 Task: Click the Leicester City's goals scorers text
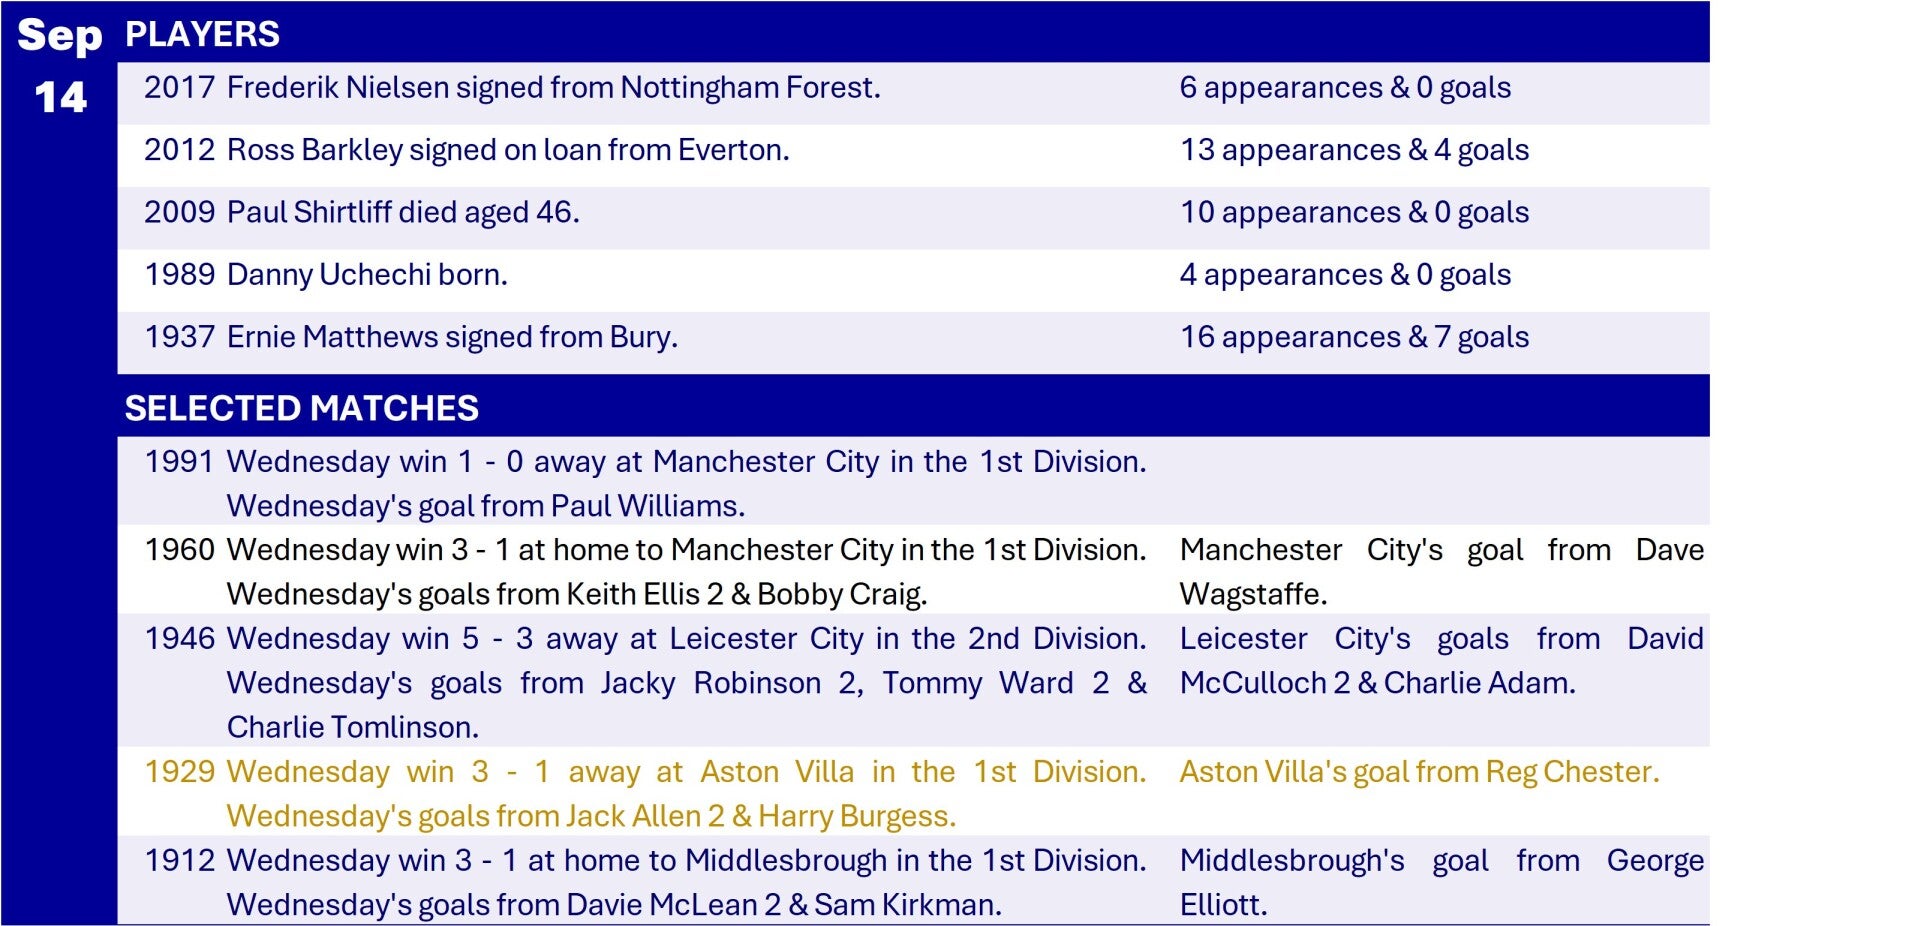(1441, 660)
